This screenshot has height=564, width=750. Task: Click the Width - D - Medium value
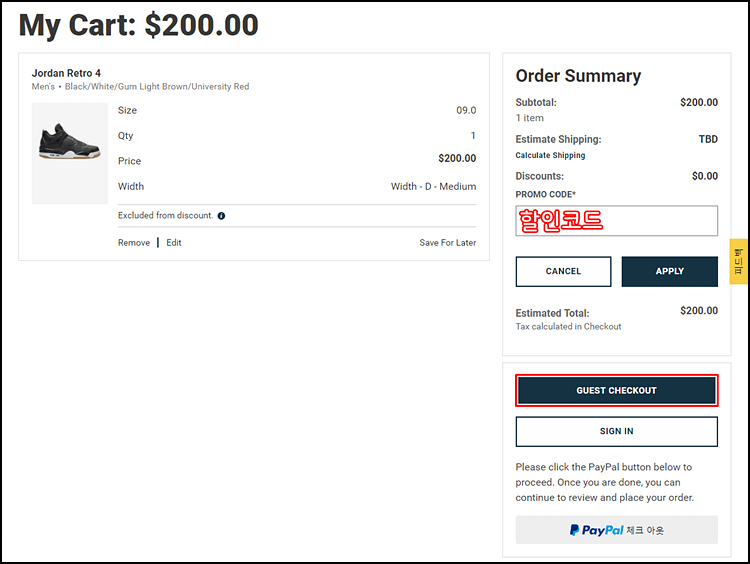point(433,186)
